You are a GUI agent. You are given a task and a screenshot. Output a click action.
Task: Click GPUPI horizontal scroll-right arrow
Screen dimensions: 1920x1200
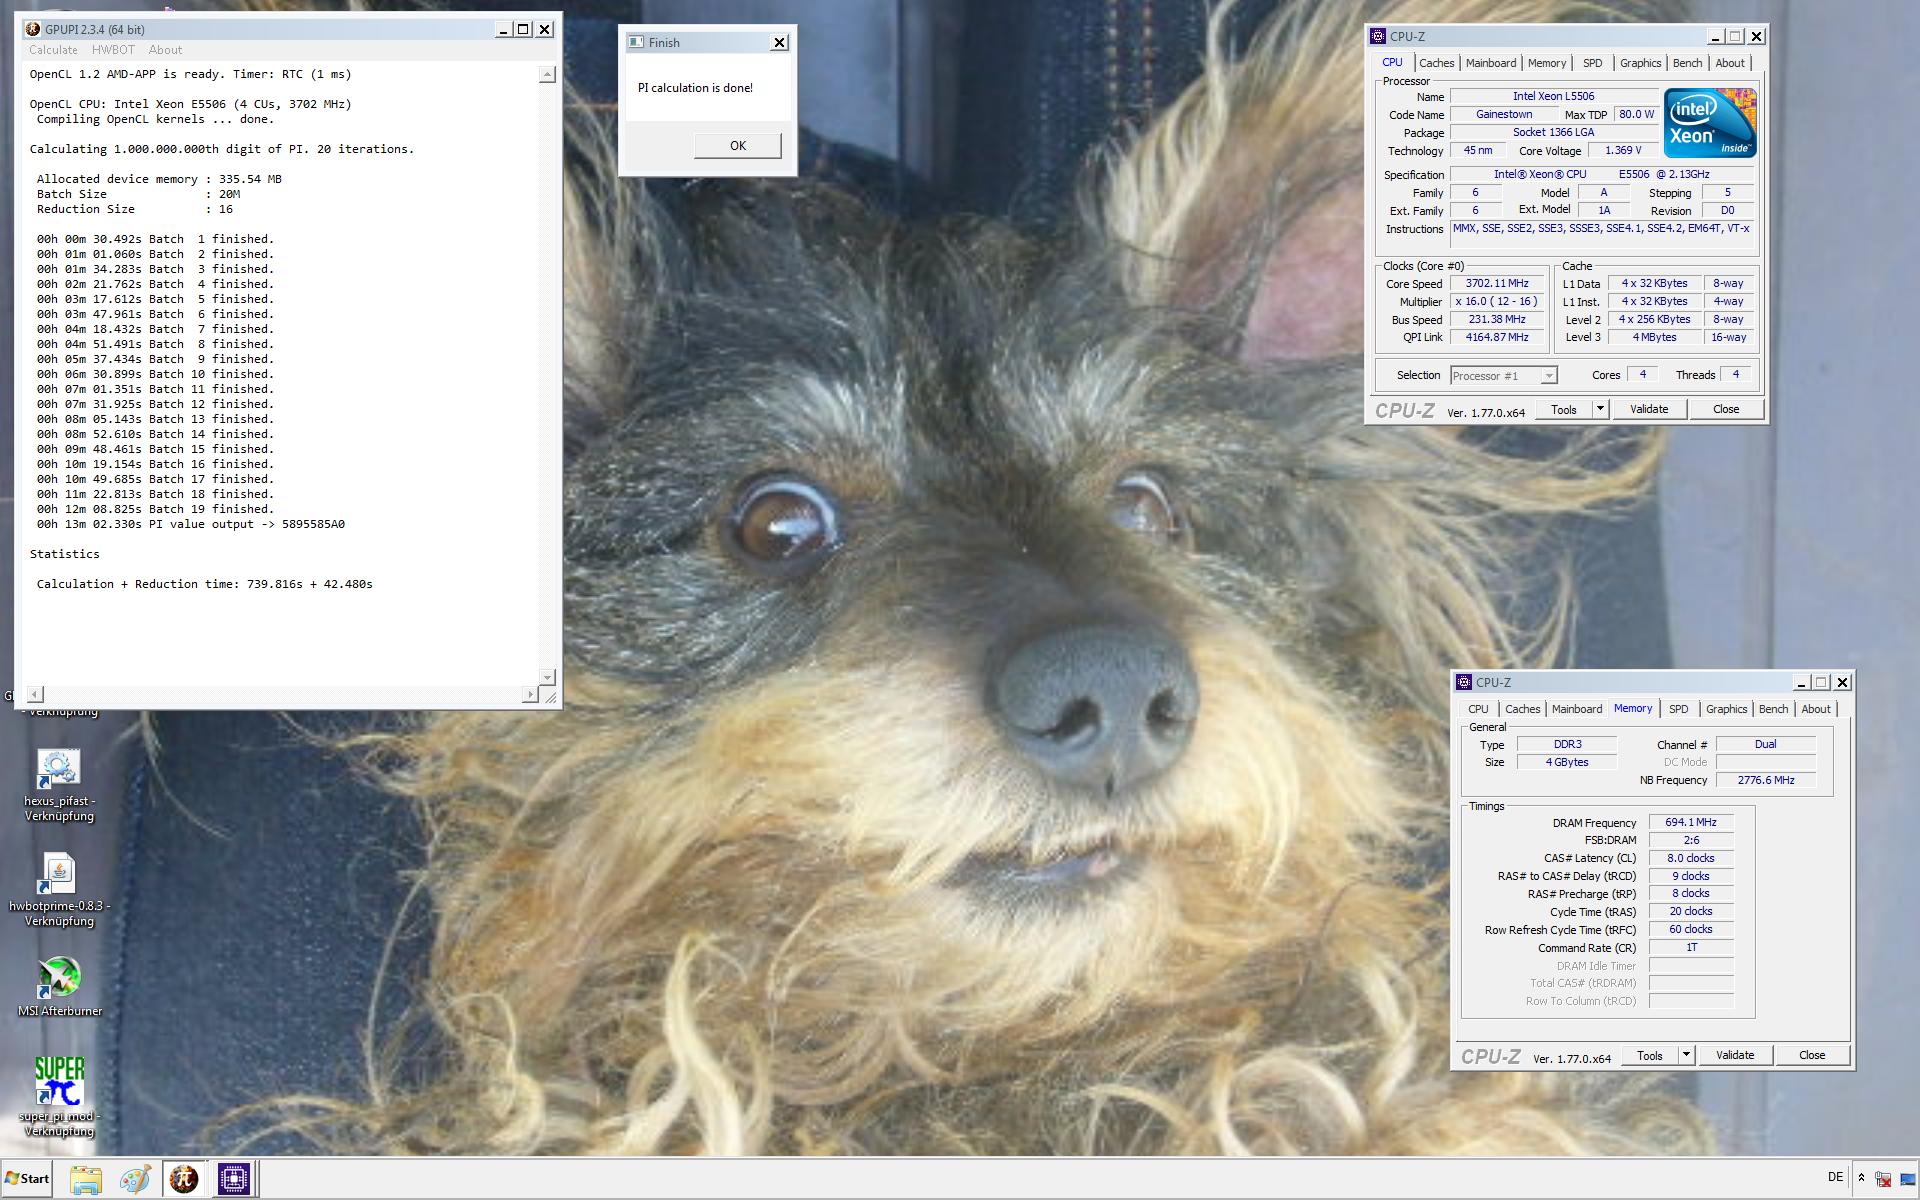click(530, 694)
